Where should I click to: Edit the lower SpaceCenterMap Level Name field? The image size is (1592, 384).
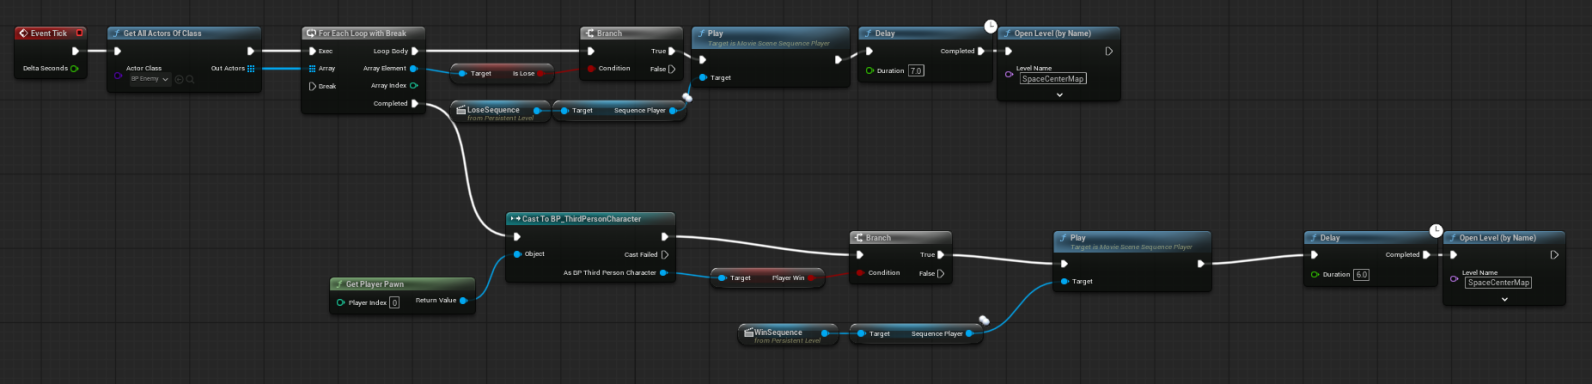click(x=1498, y=283)
